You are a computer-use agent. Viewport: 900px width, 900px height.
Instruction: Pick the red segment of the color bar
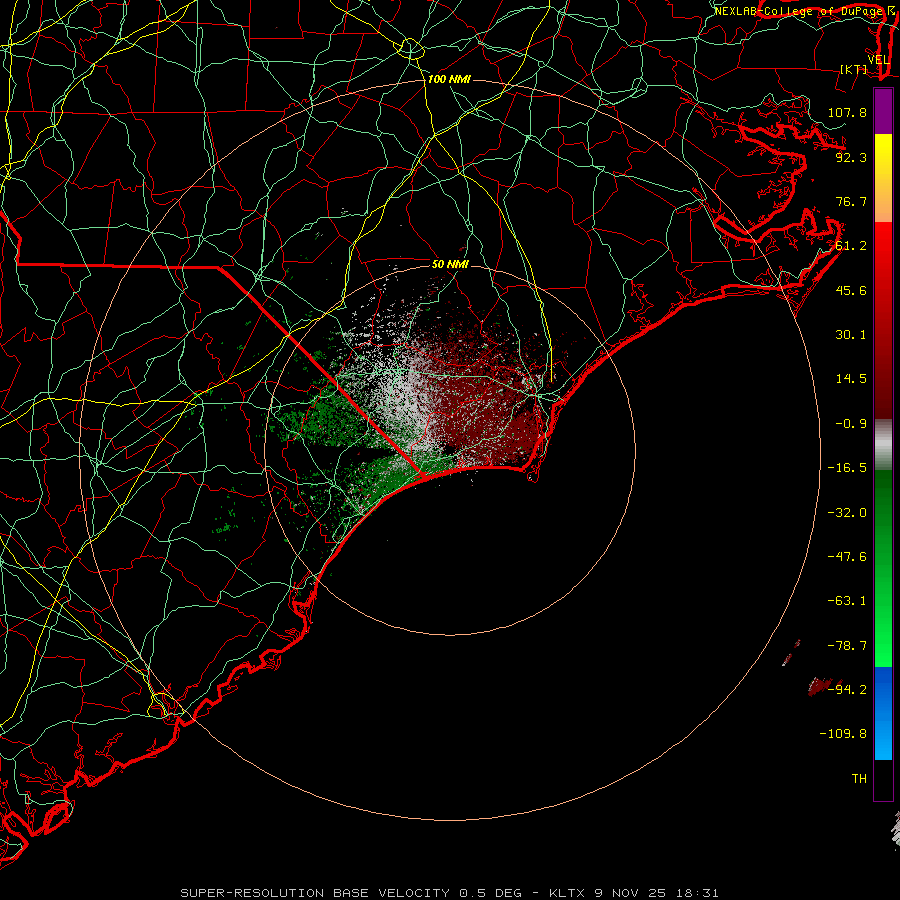(x=883, y=320)
